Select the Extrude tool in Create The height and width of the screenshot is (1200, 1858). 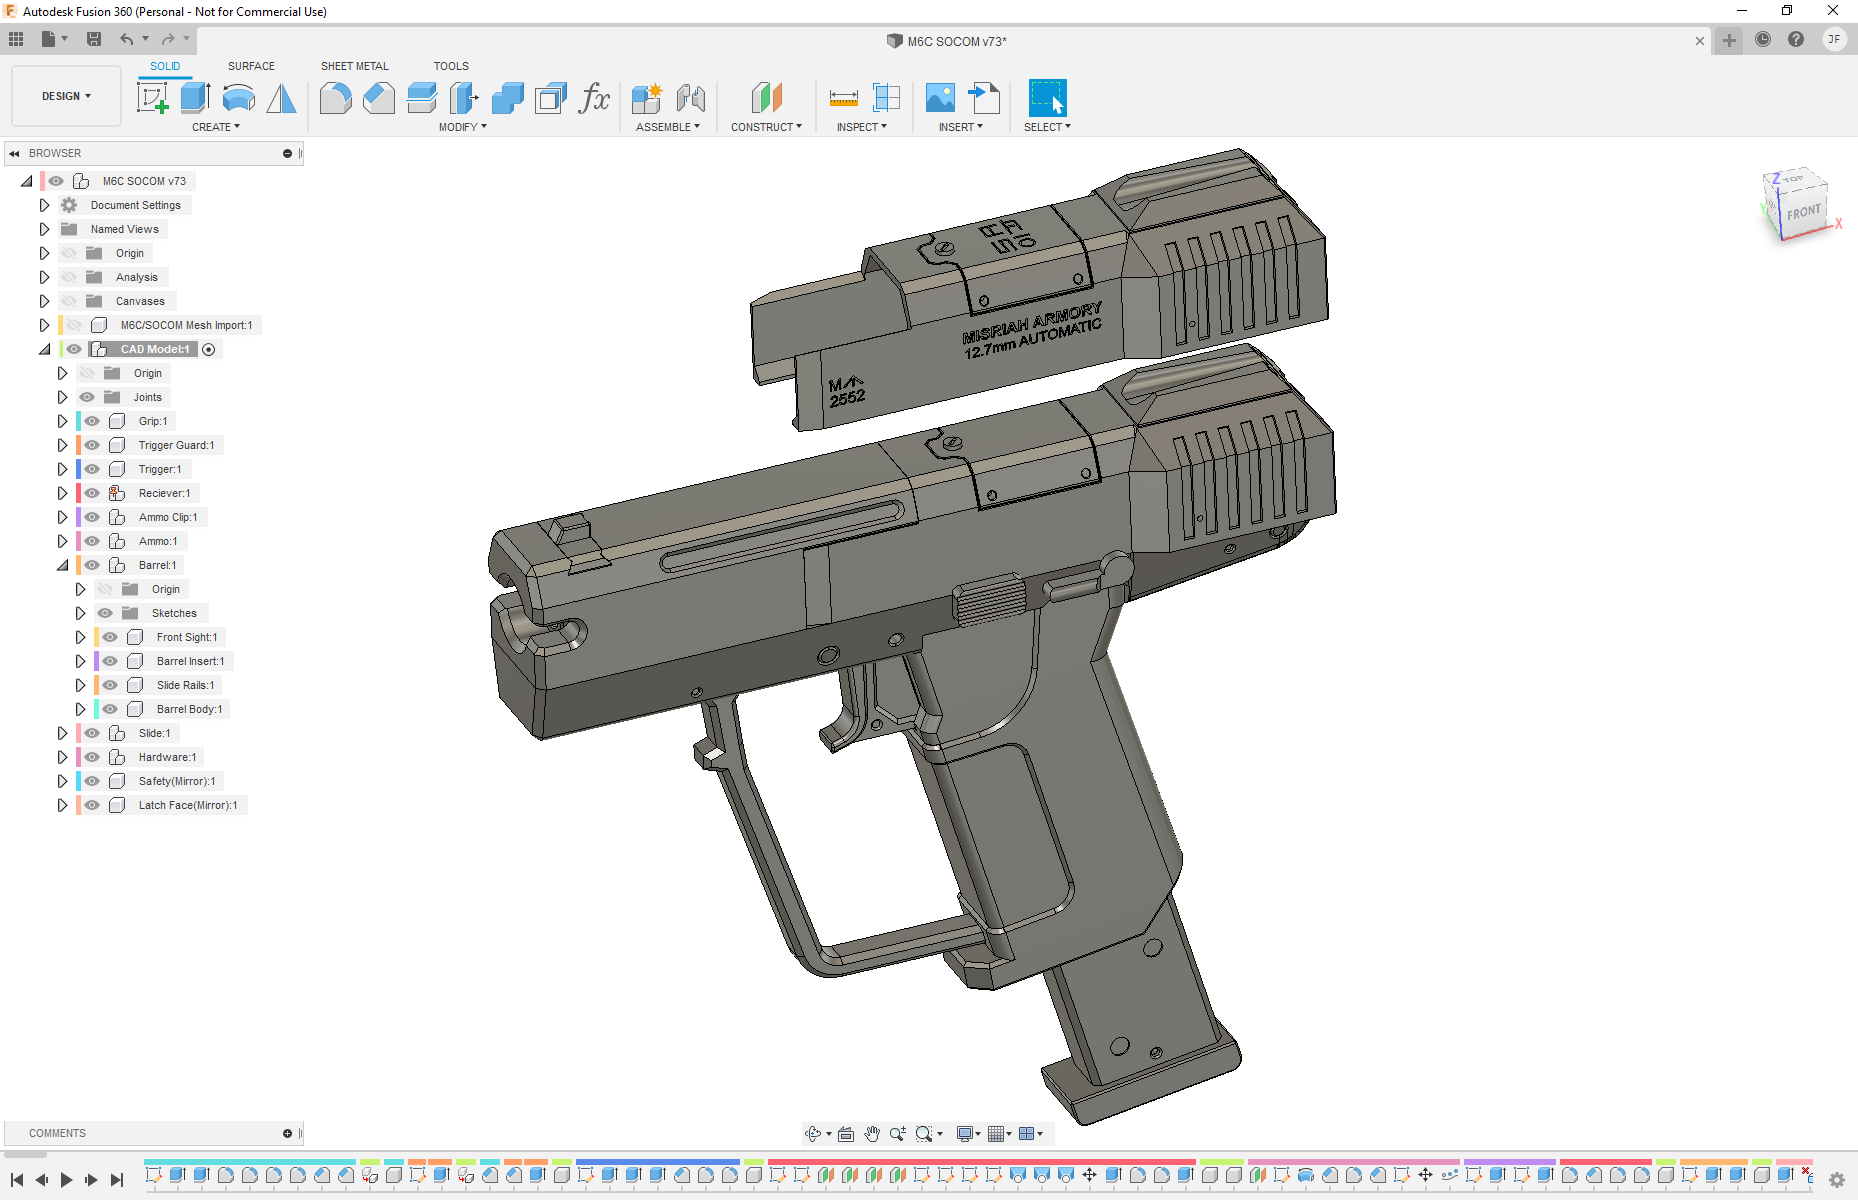point(195,98)
